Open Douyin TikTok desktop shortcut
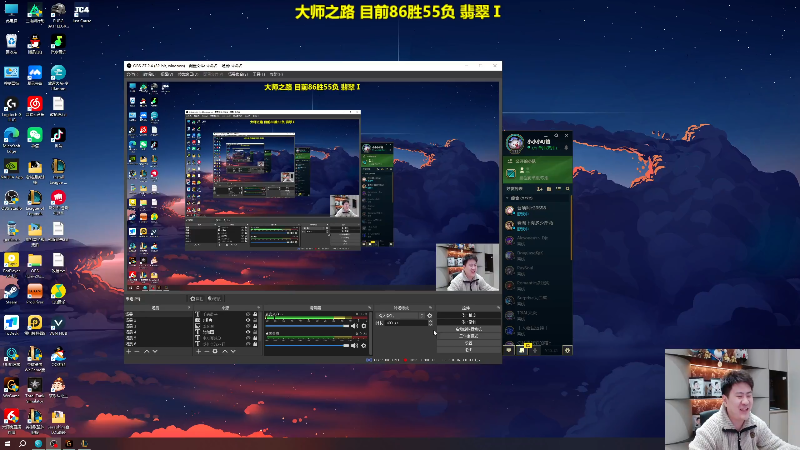Viewport: 800px width, 450px height. pos(58,138)
